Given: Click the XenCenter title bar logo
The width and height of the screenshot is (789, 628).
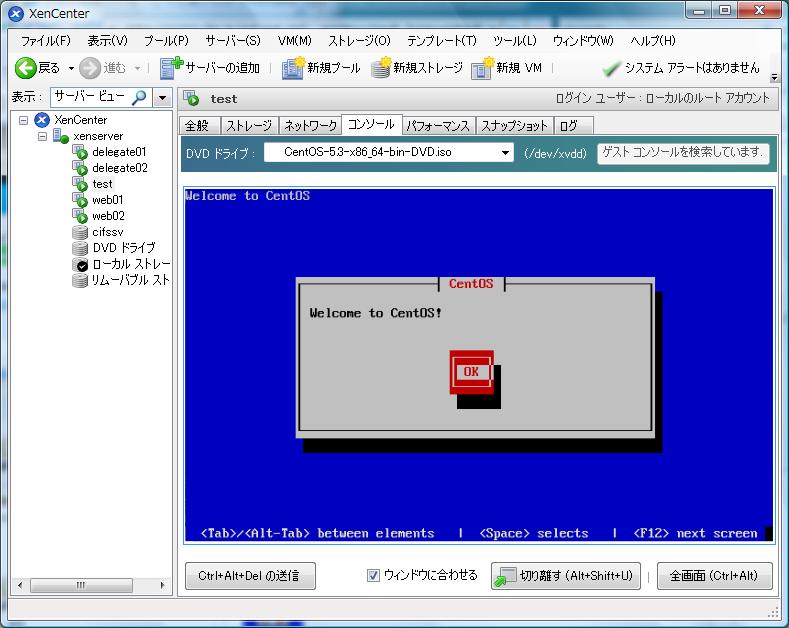Looking at the screenshot, I should click(x=16, y=14).
